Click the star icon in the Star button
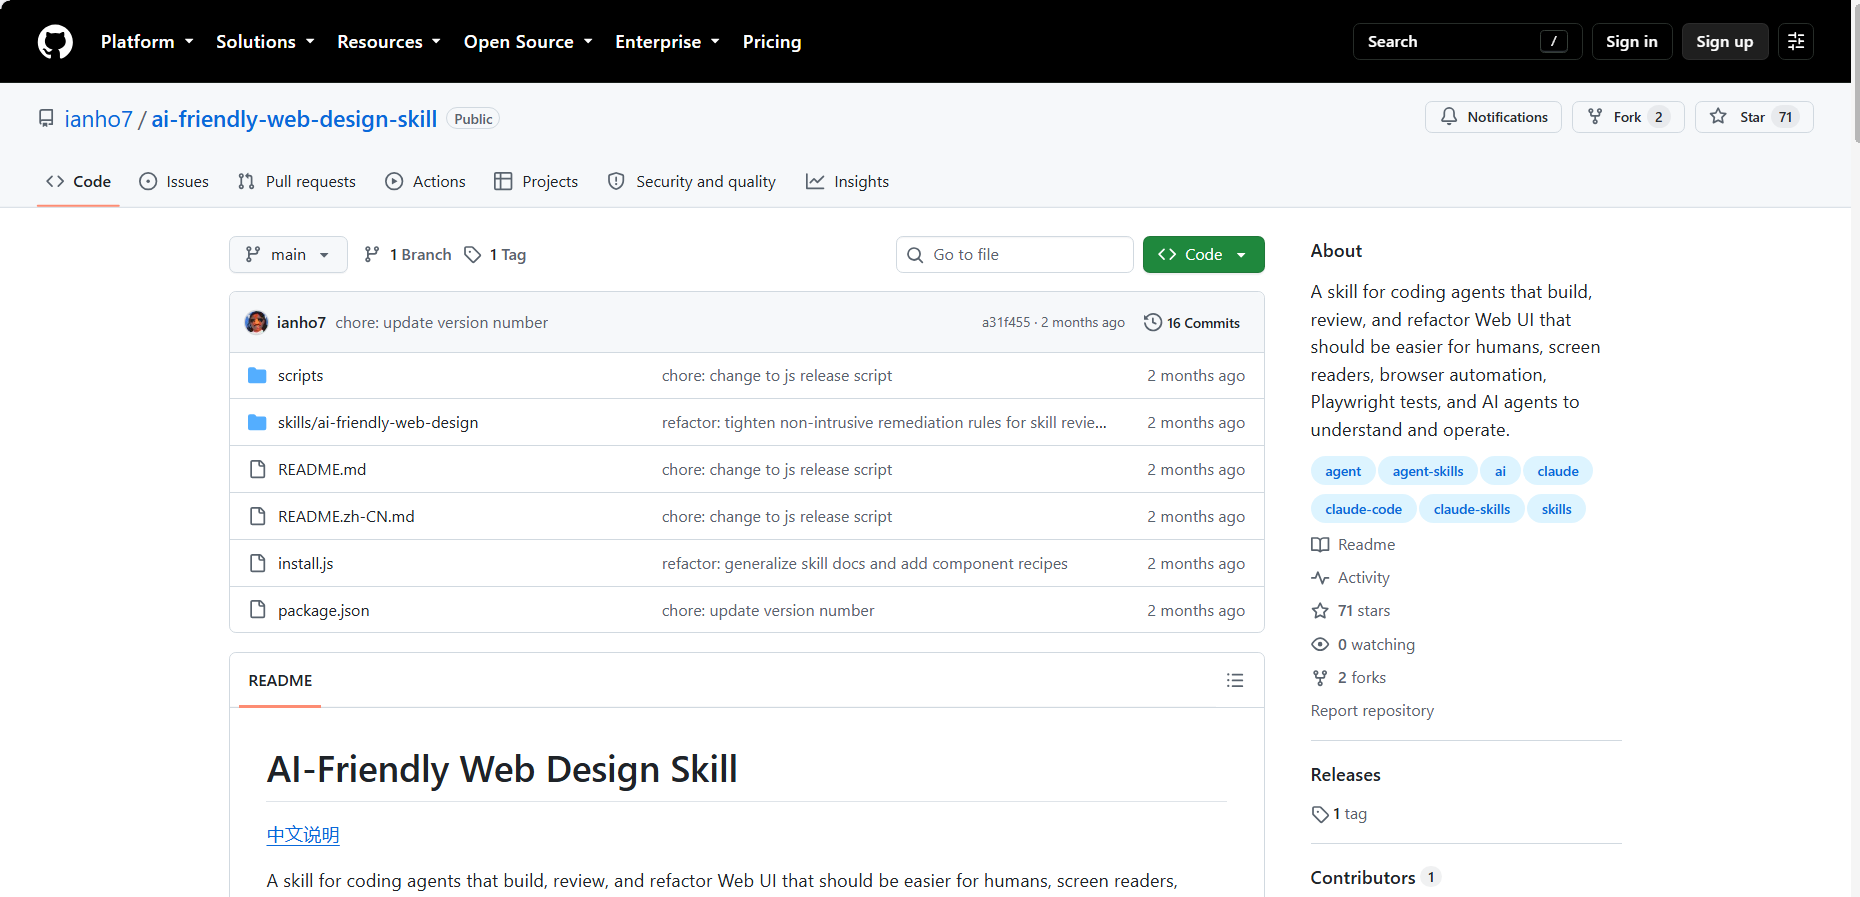 (x=1718, y=117)
